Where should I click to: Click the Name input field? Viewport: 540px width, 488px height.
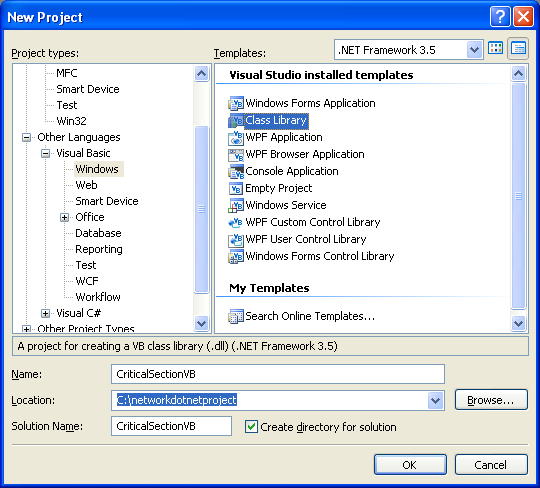pos(278,374)
